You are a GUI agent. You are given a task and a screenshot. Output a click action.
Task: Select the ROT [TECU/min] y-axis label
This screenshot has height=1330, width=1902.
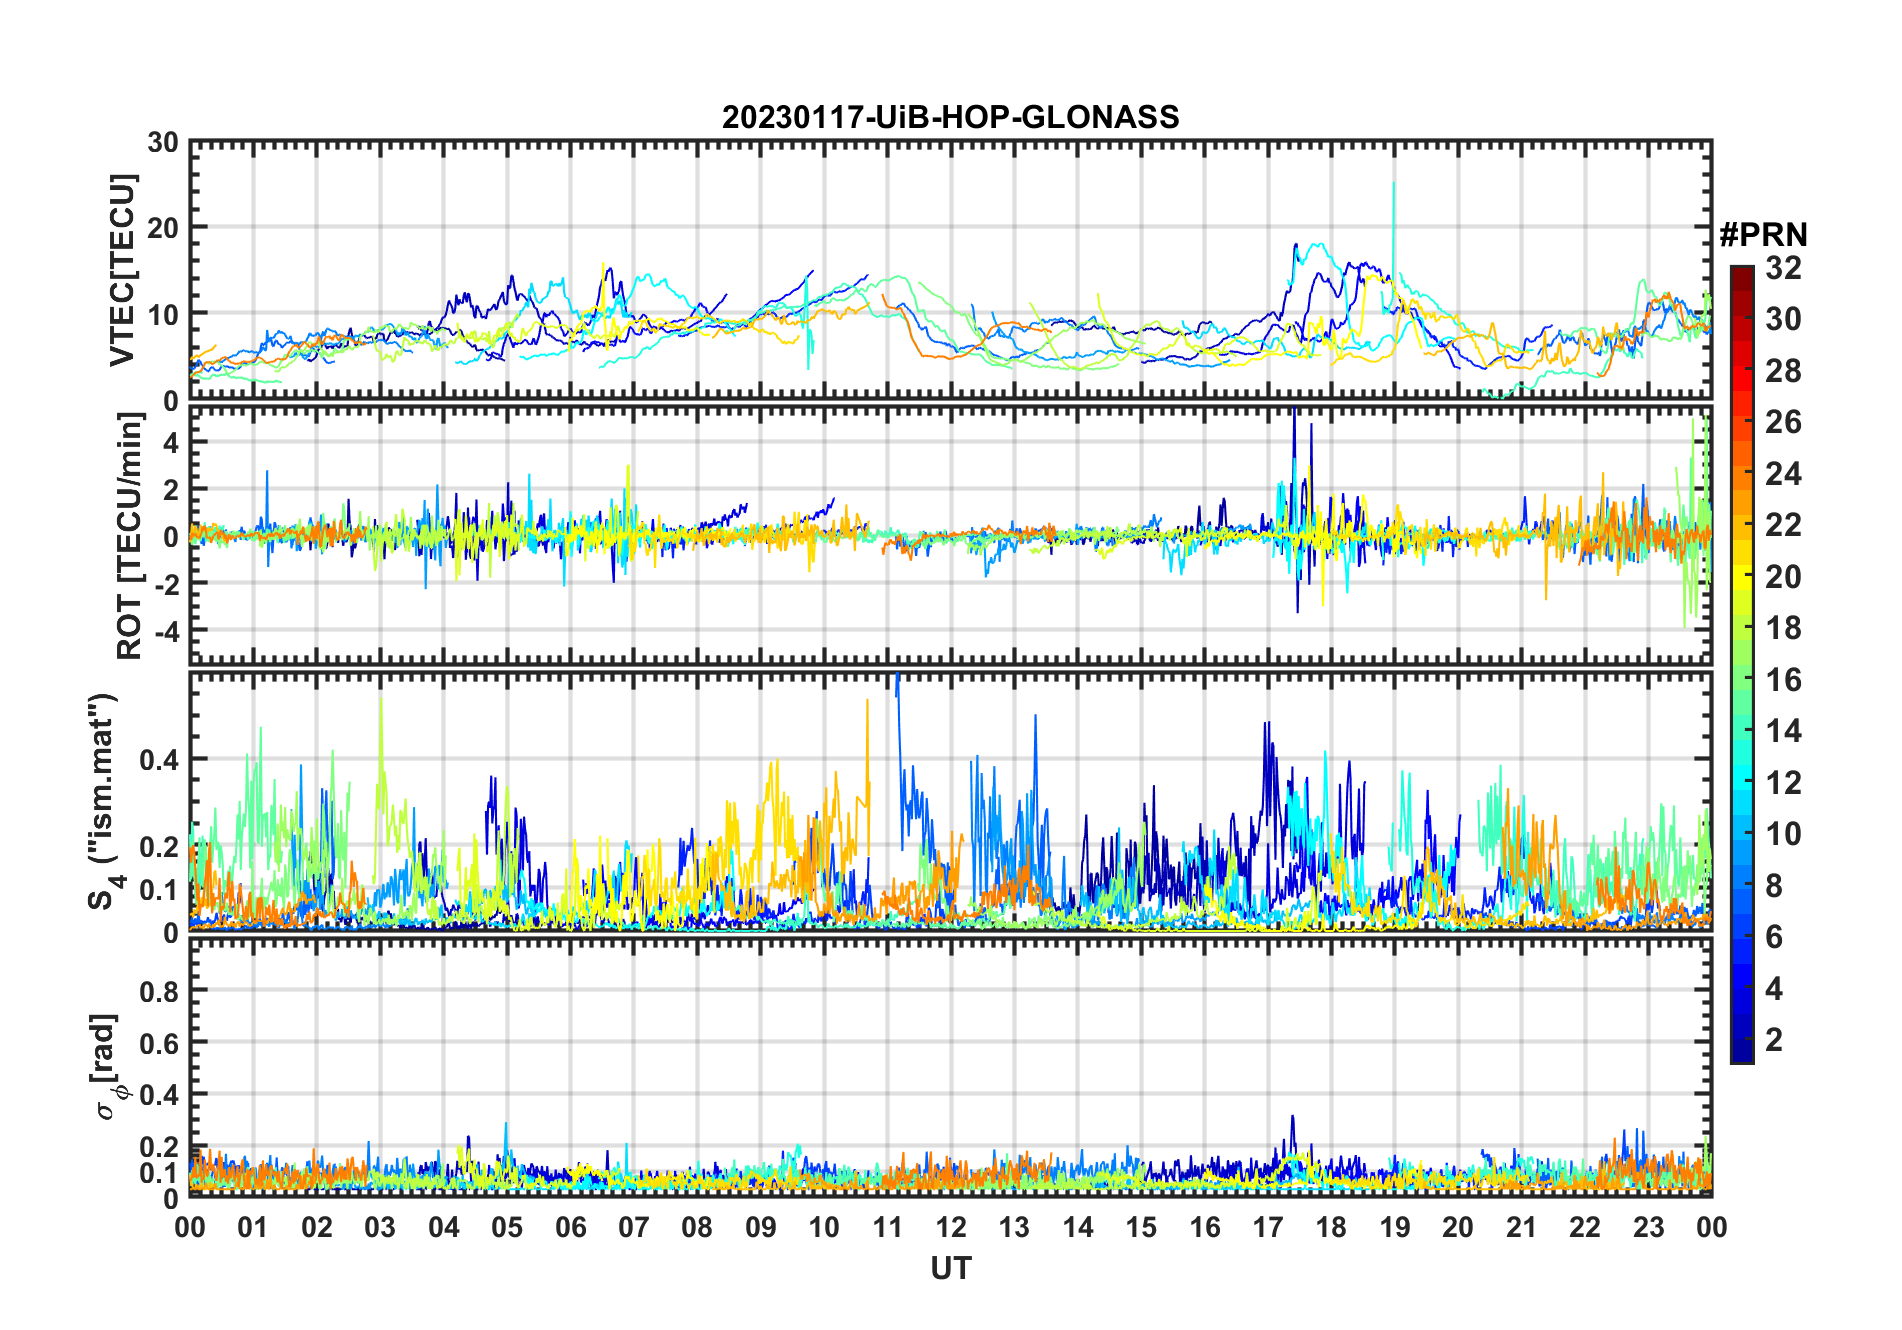pyautogui.click(x=130, y=536)
